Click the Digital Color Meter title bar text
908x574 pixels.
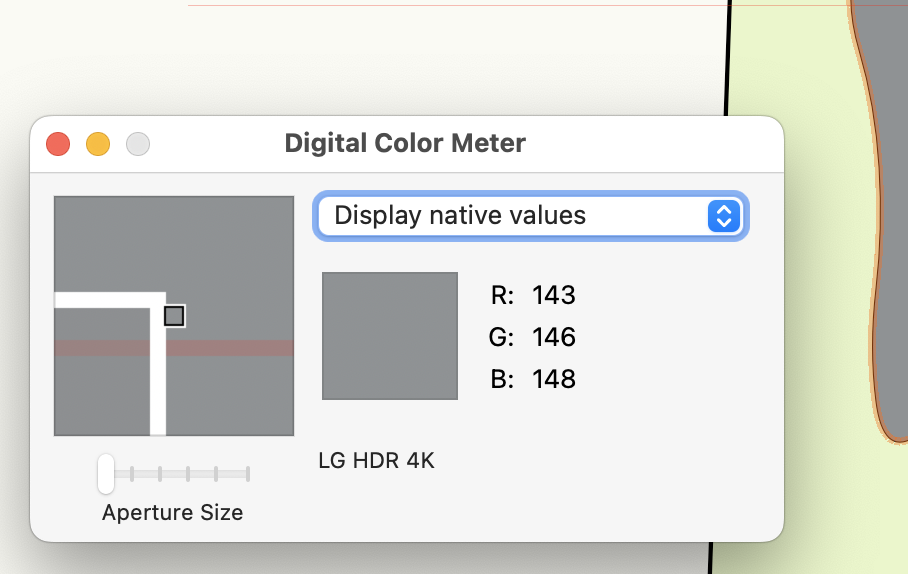pyautogui.click(x=405, y=143)
